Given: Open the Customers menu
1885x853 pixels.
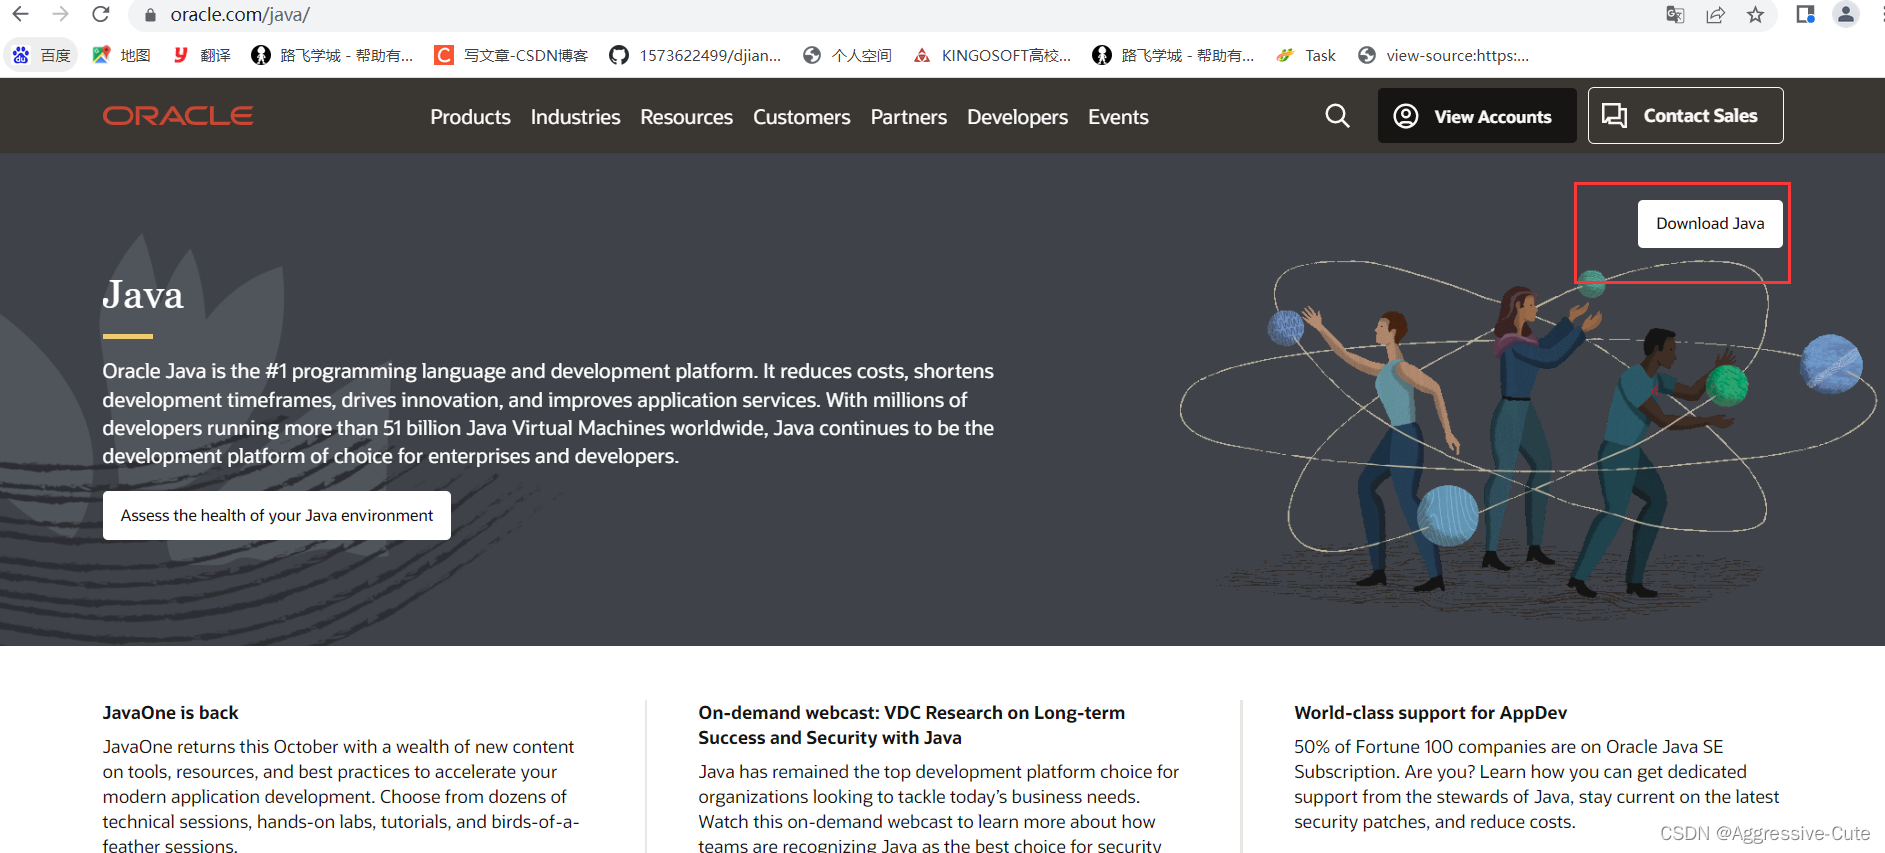Looking at the screenshot, I should point(801,117).
